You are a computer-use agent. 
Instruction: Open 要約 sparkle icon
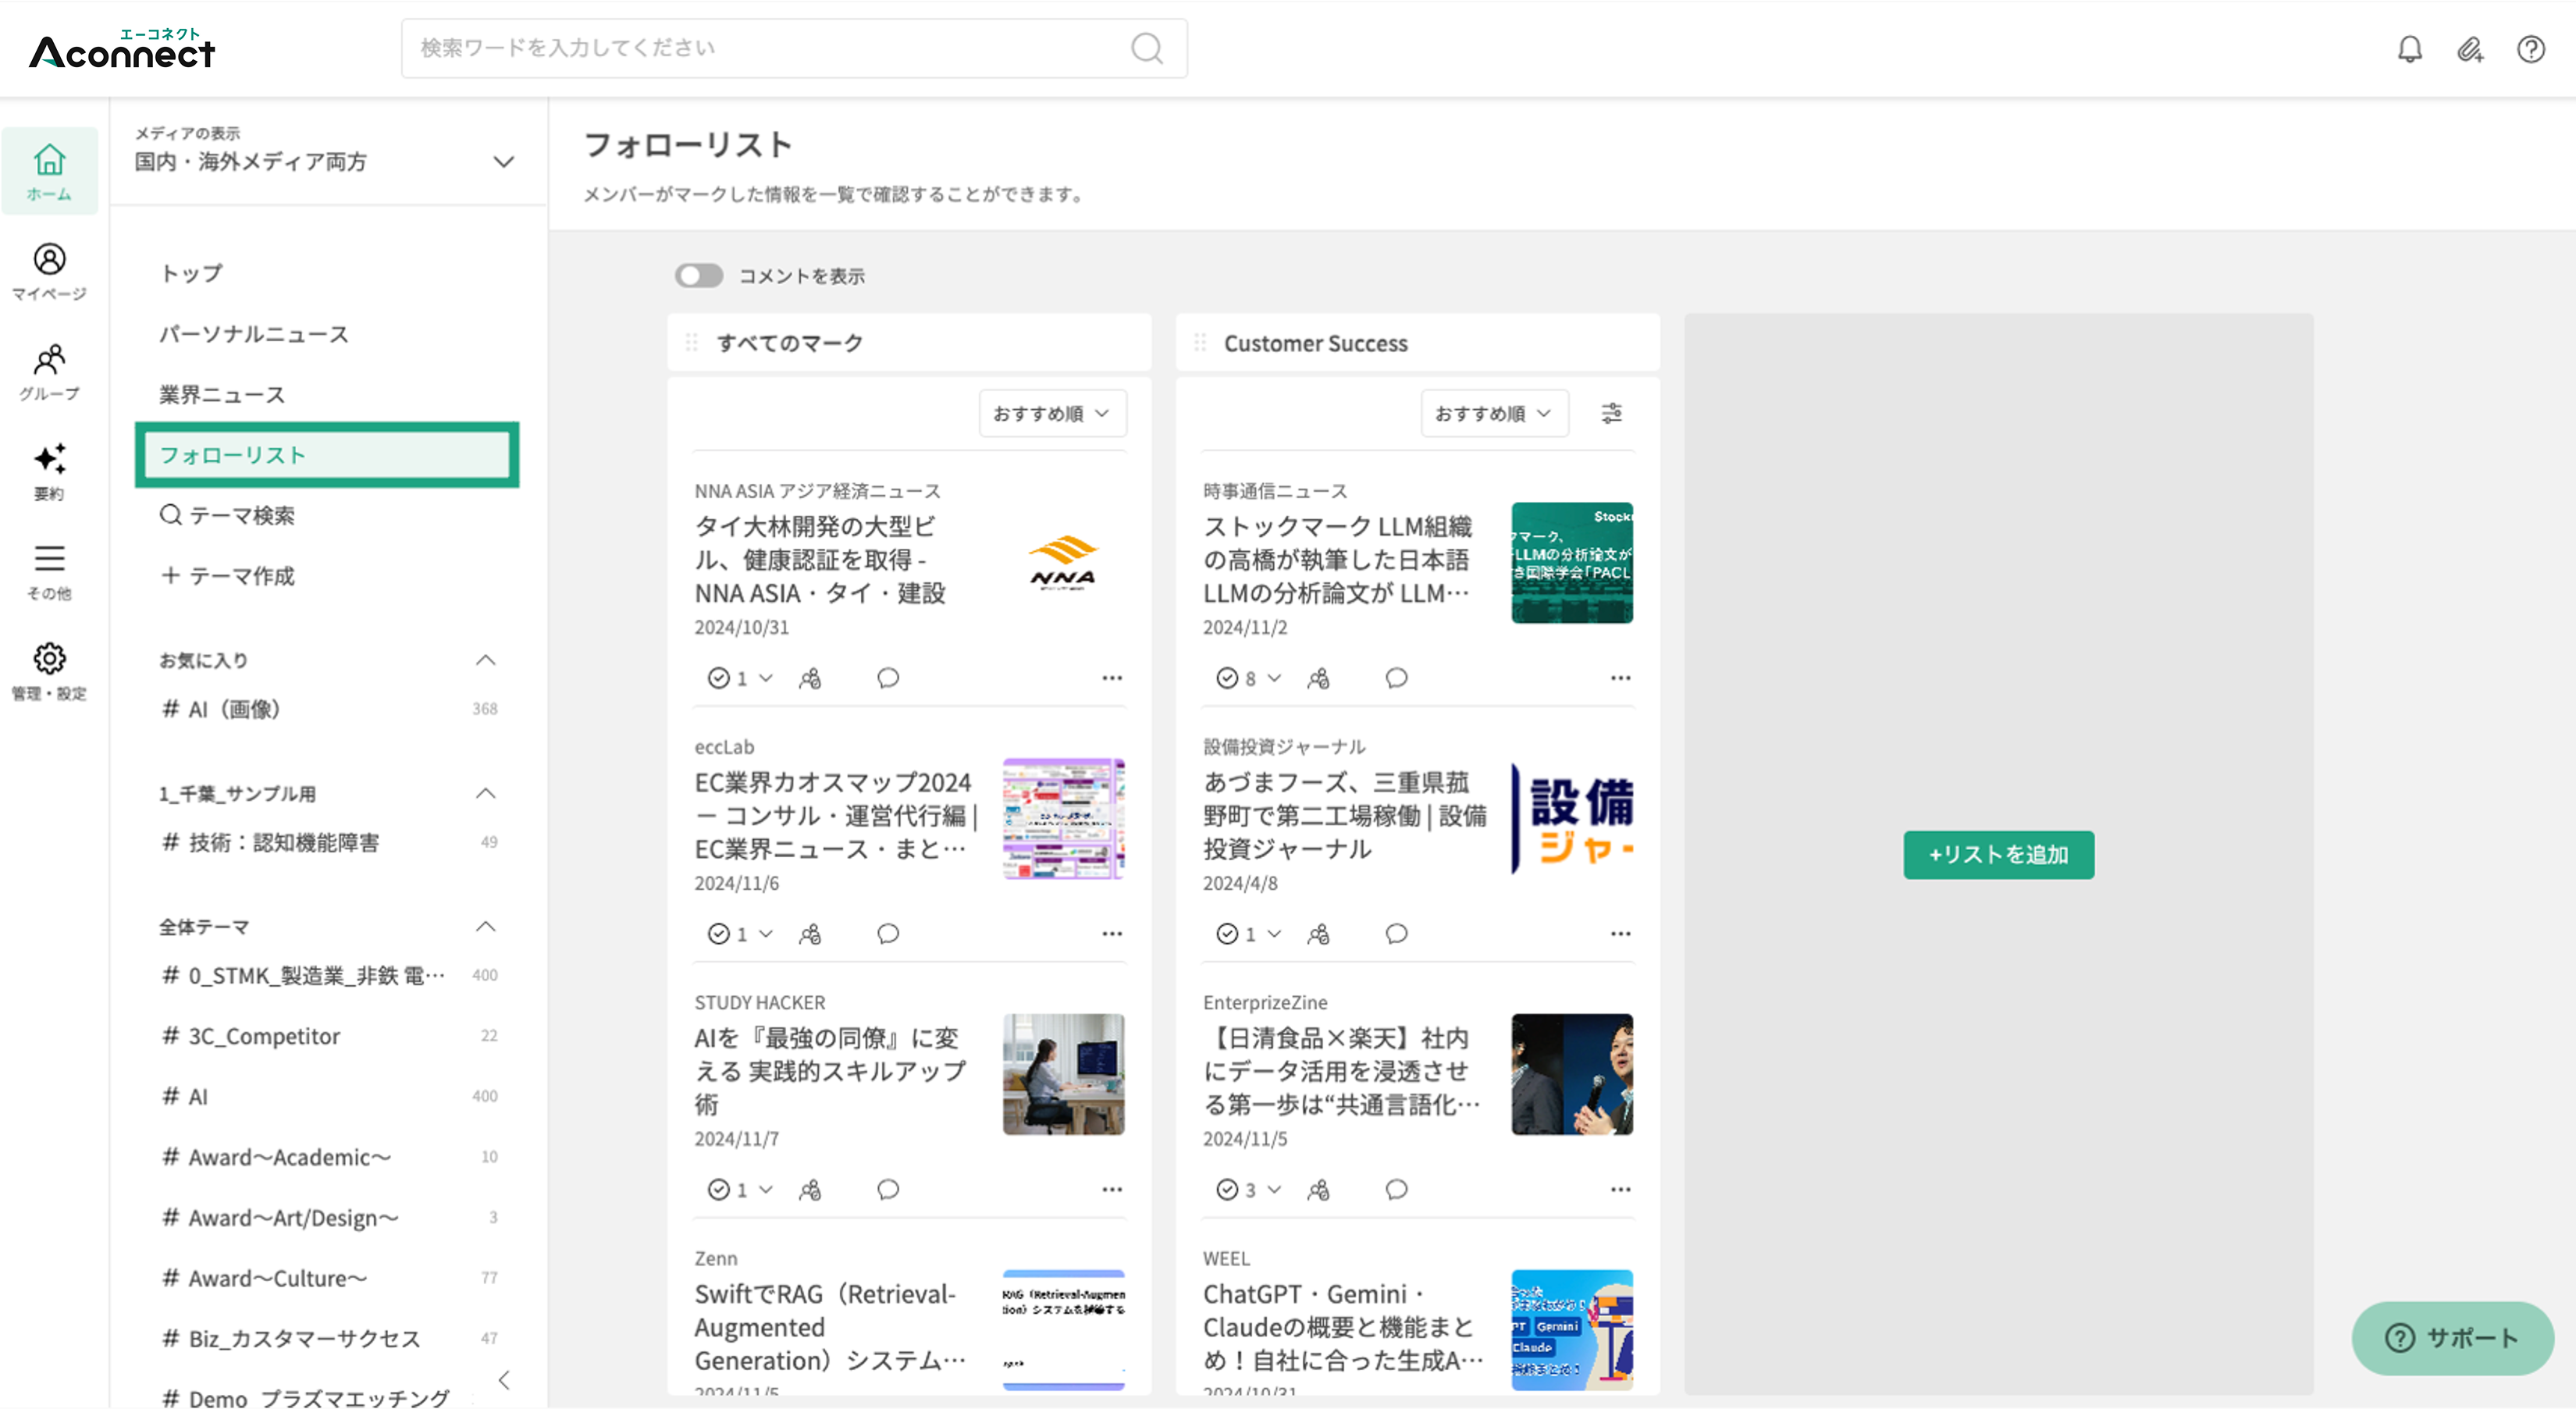(x=49, y=472)
